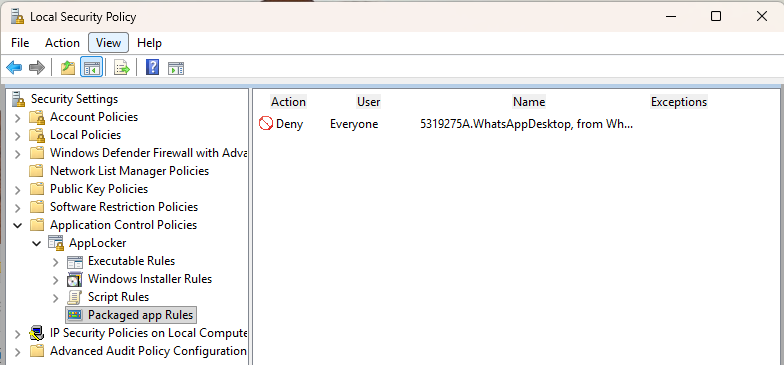Screen dimensions: 784x365
Task: Collapse Application Control Policies node
Action: pyautogui.click(x=18, y=226)
